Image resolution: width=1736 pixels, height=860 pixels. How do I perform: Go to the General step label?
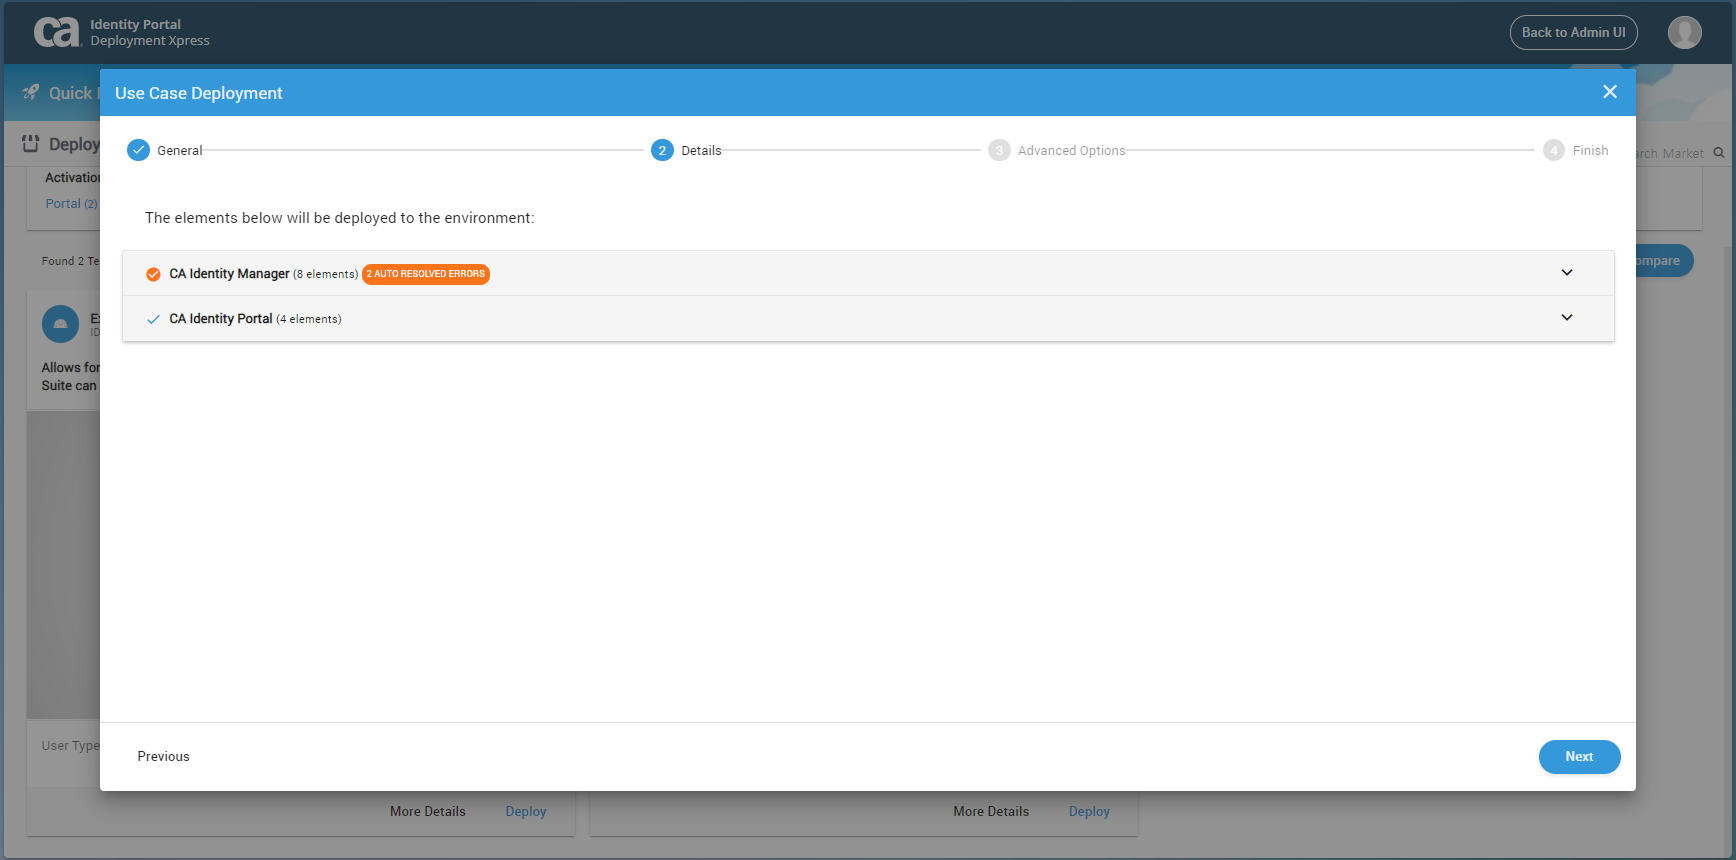click(180, 151)
